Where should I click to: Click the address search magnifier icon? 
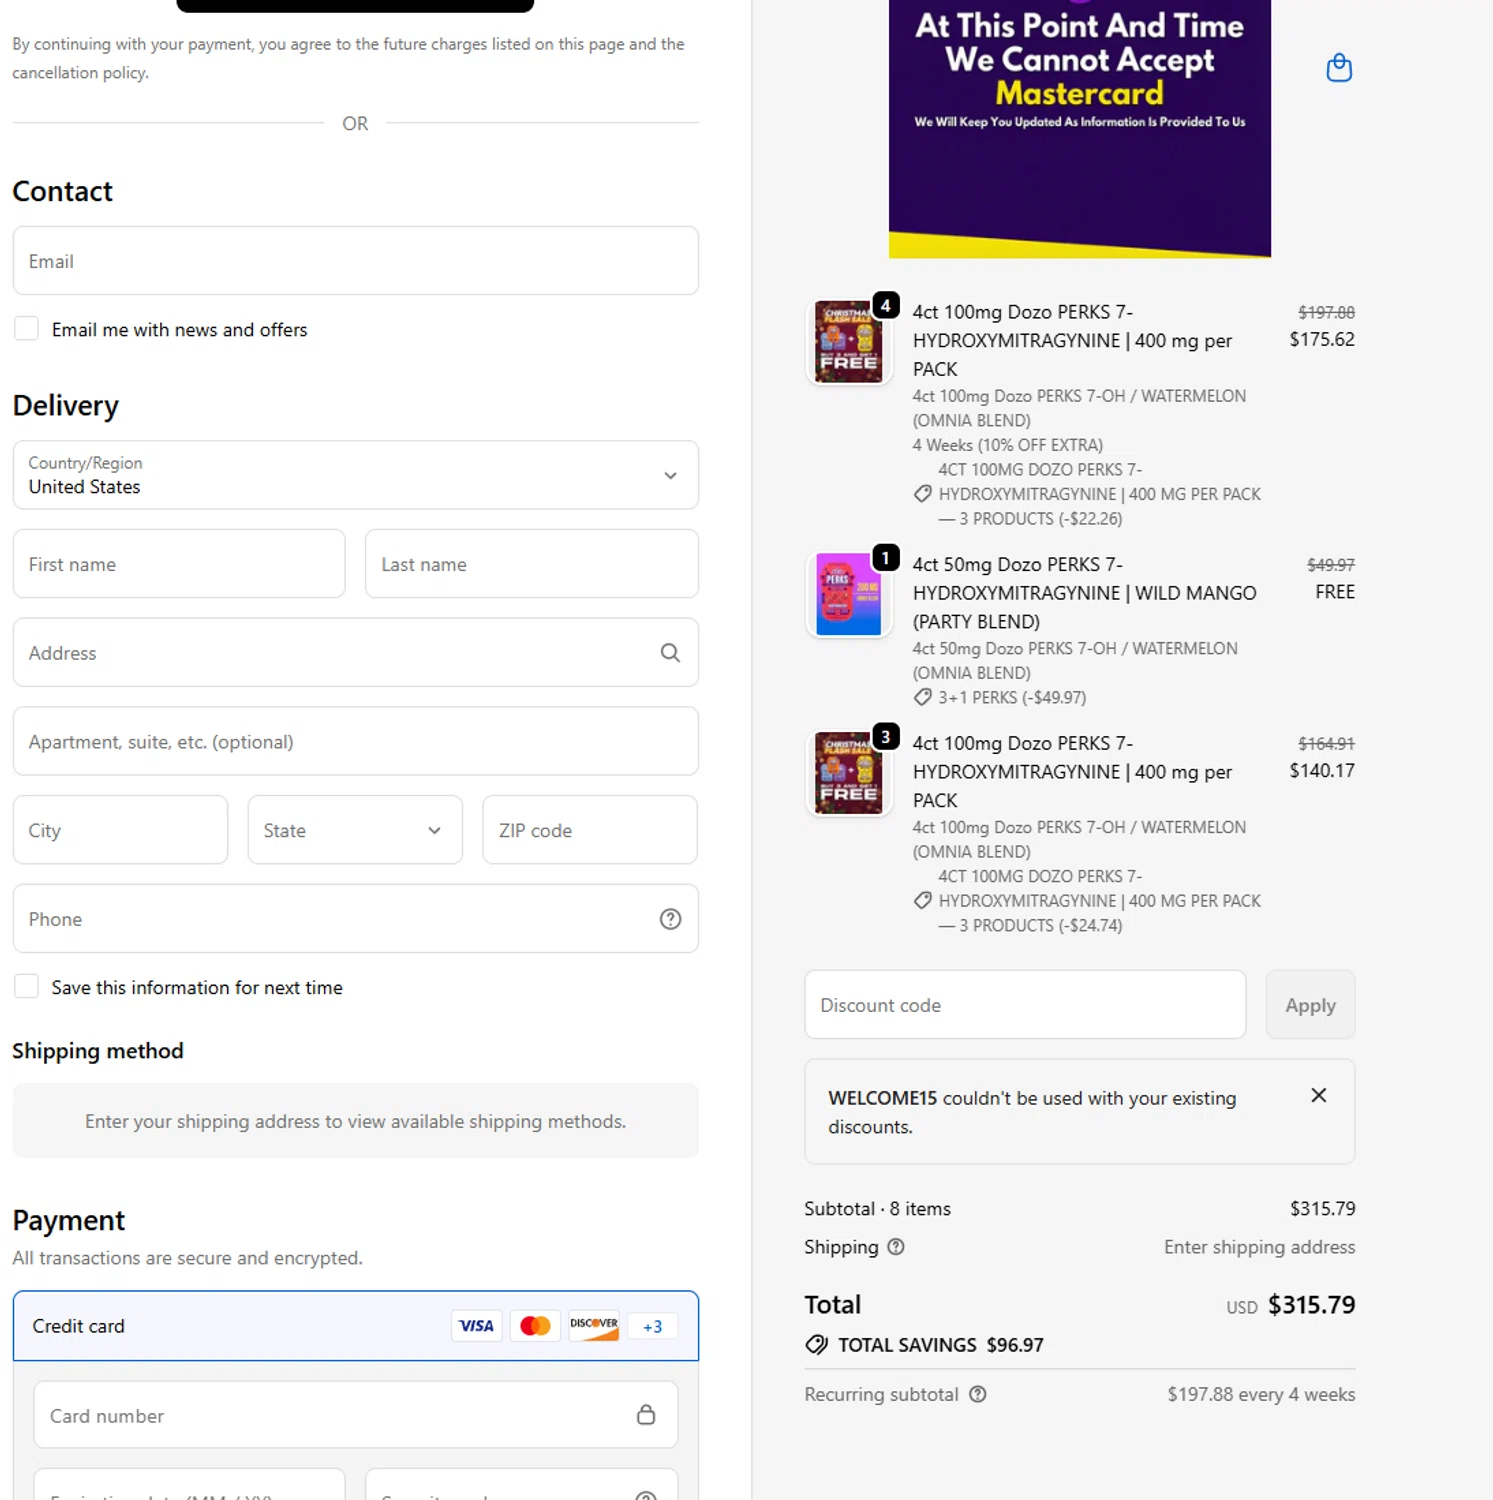click(x=670, y=653)
